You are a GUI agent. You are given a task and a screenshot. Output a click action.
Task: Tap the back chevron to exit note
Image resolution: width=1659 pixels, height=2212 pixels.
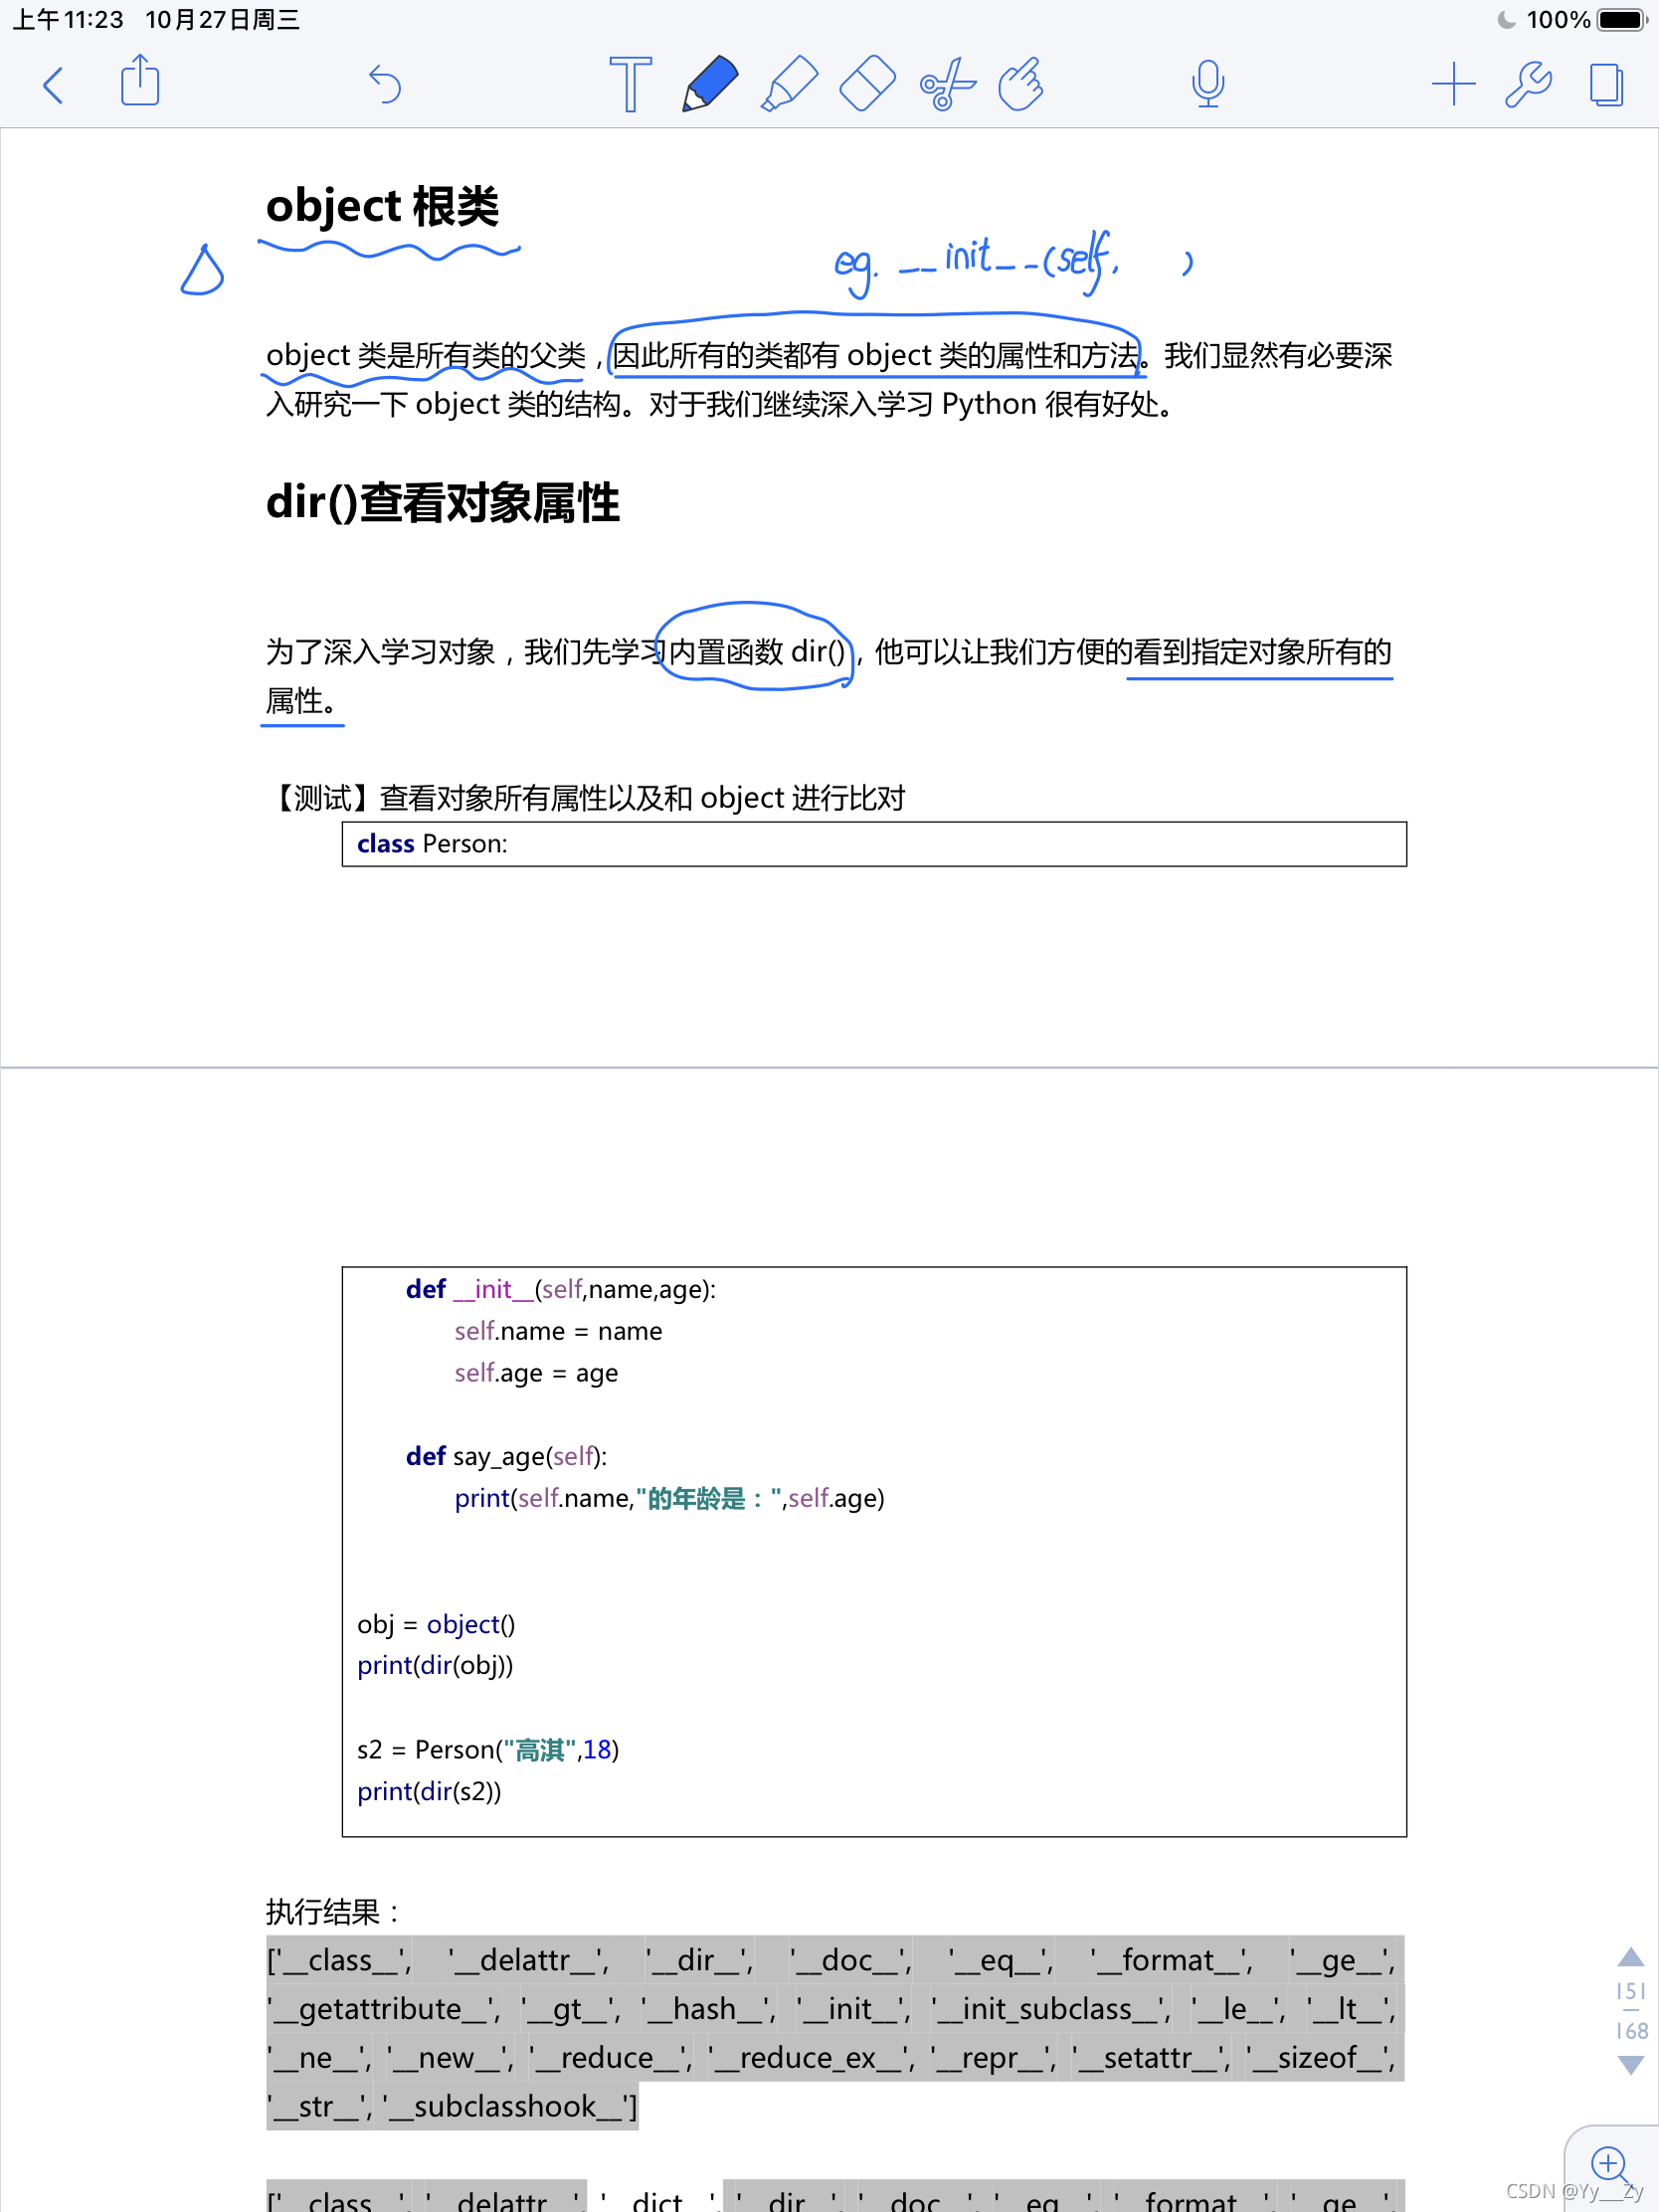tap(54, 85)
